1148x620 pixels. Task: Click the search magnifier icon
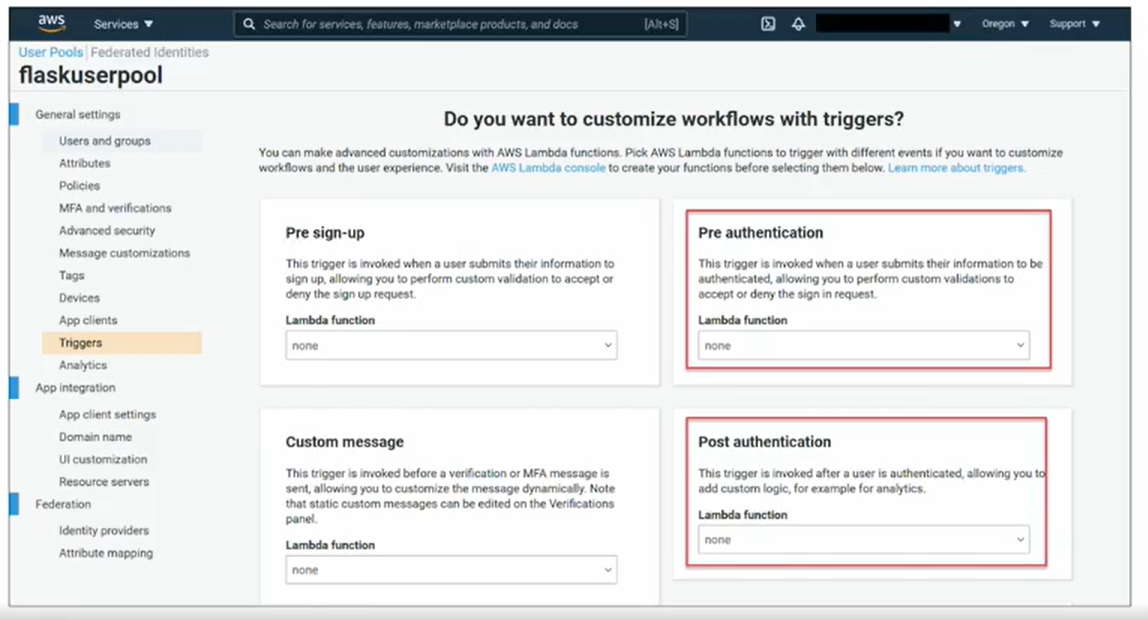point(249,24)
